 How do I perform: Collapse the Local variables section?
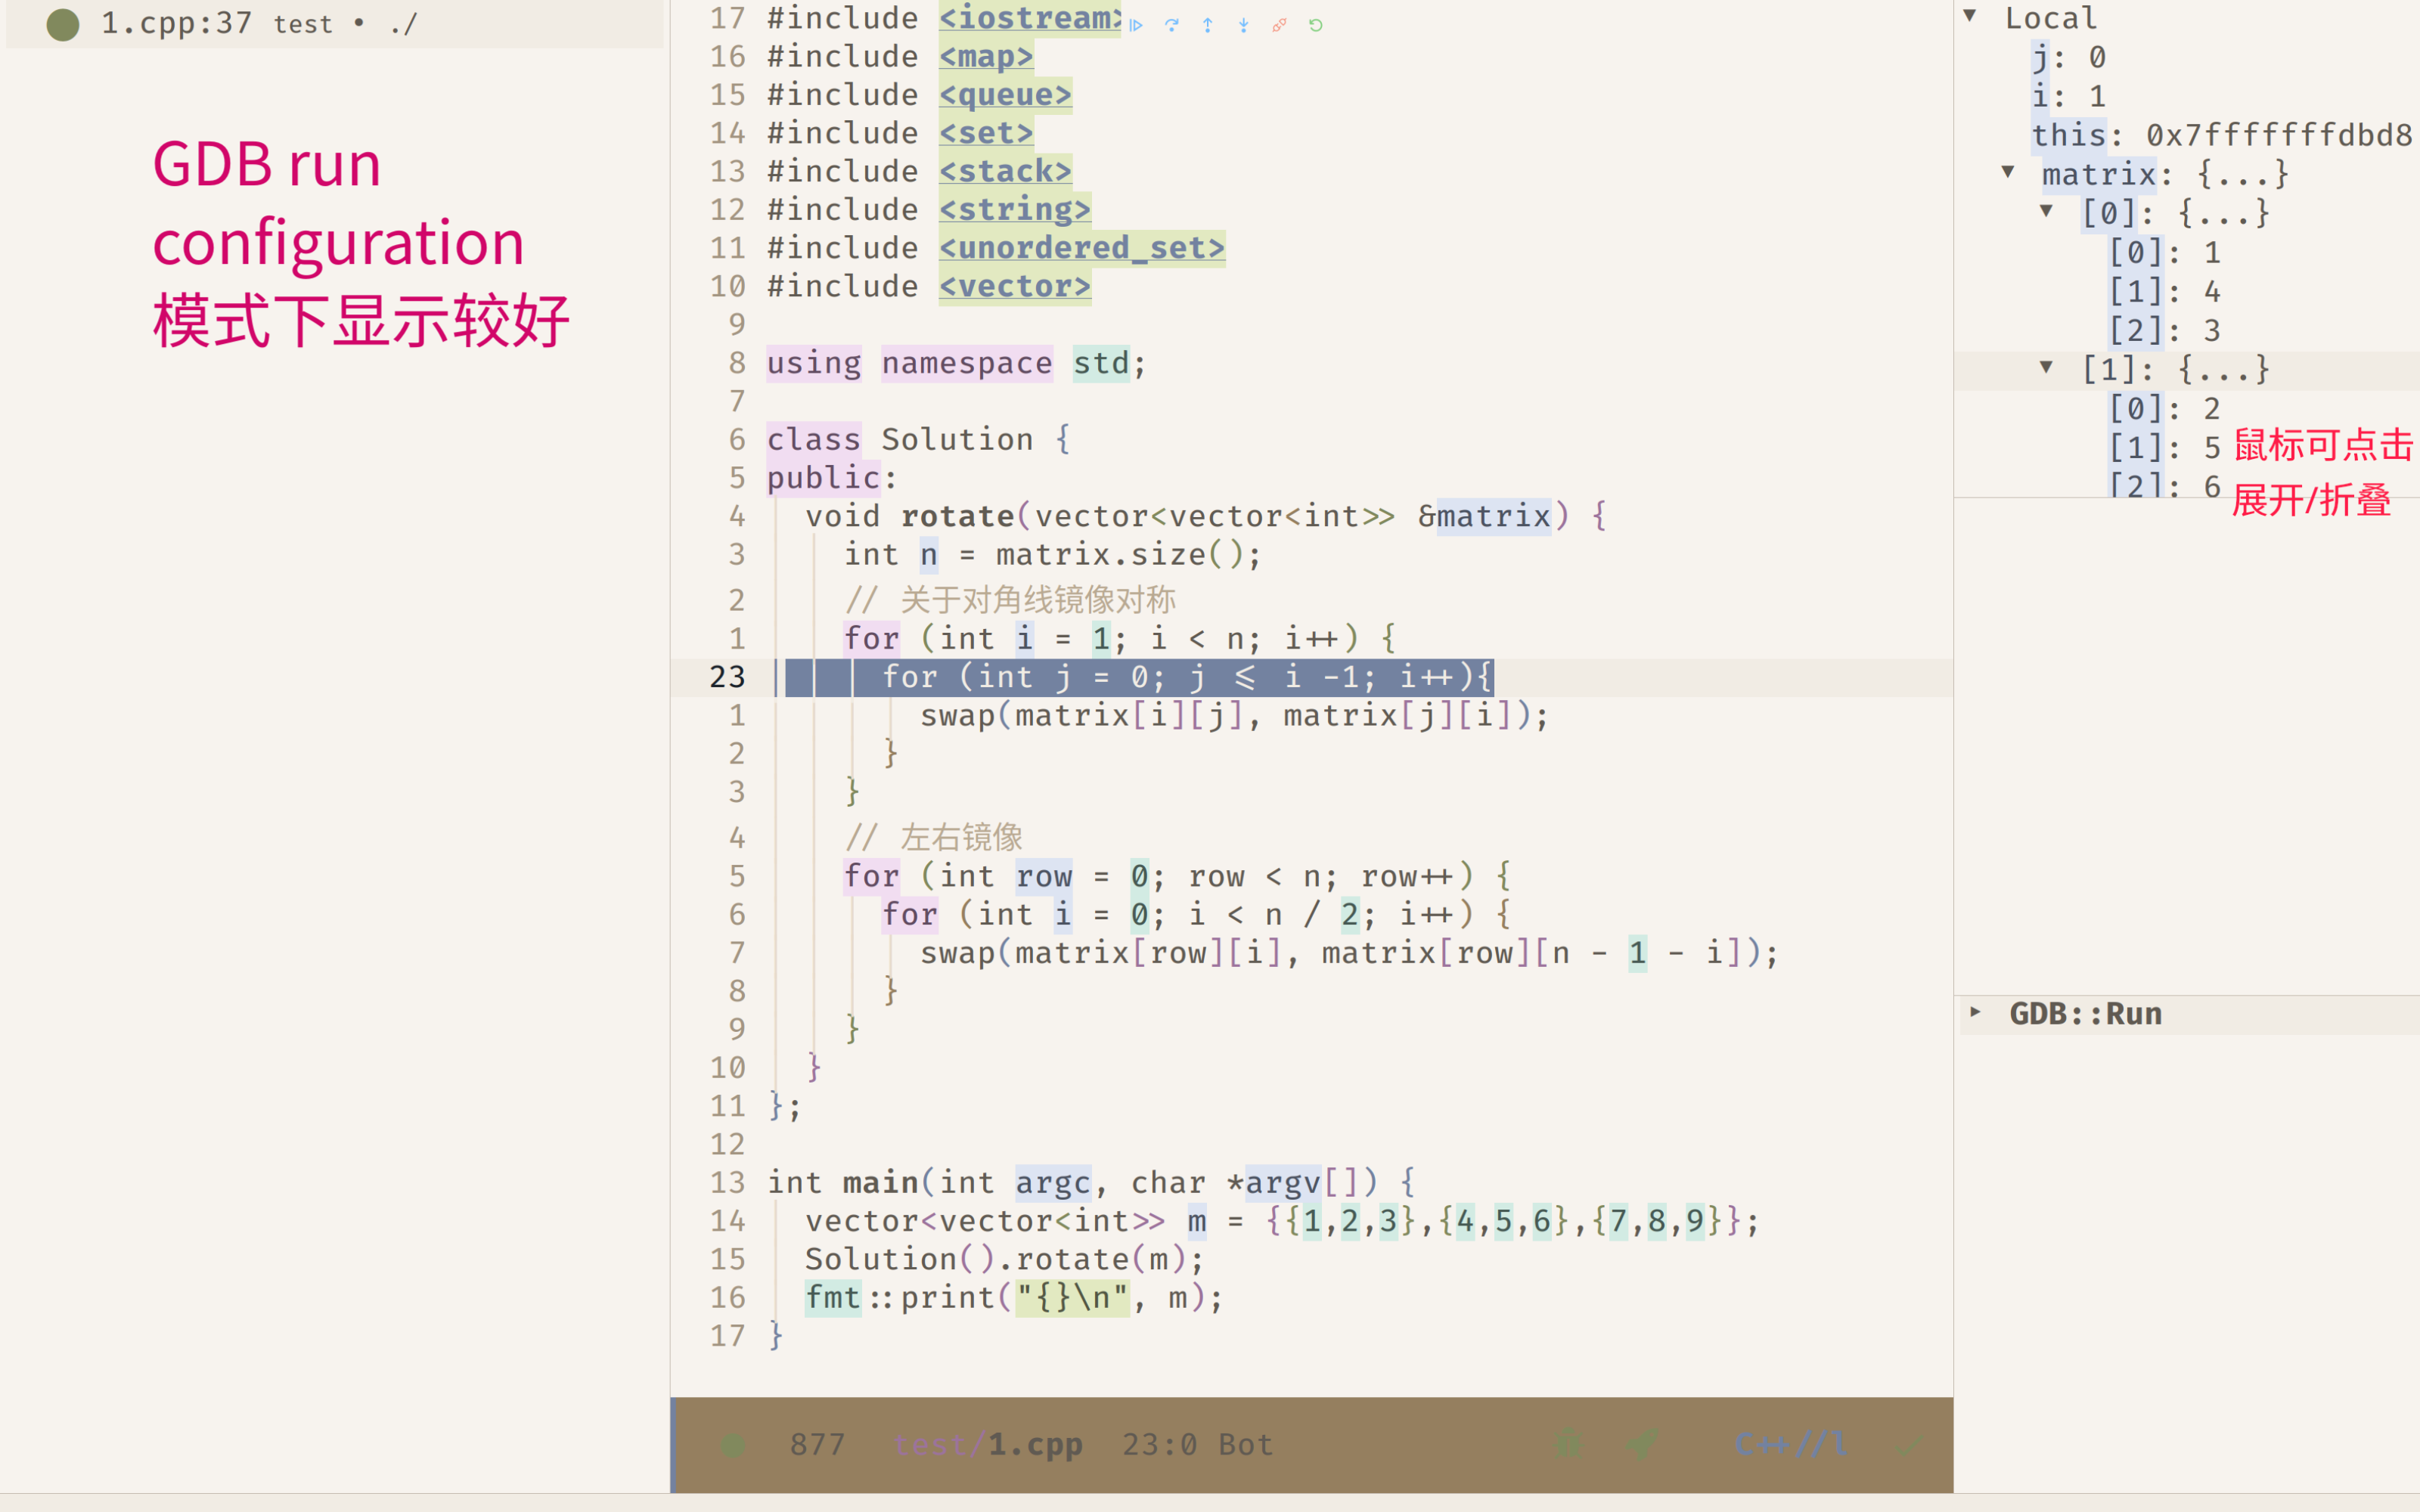[x=1971, y=16]
